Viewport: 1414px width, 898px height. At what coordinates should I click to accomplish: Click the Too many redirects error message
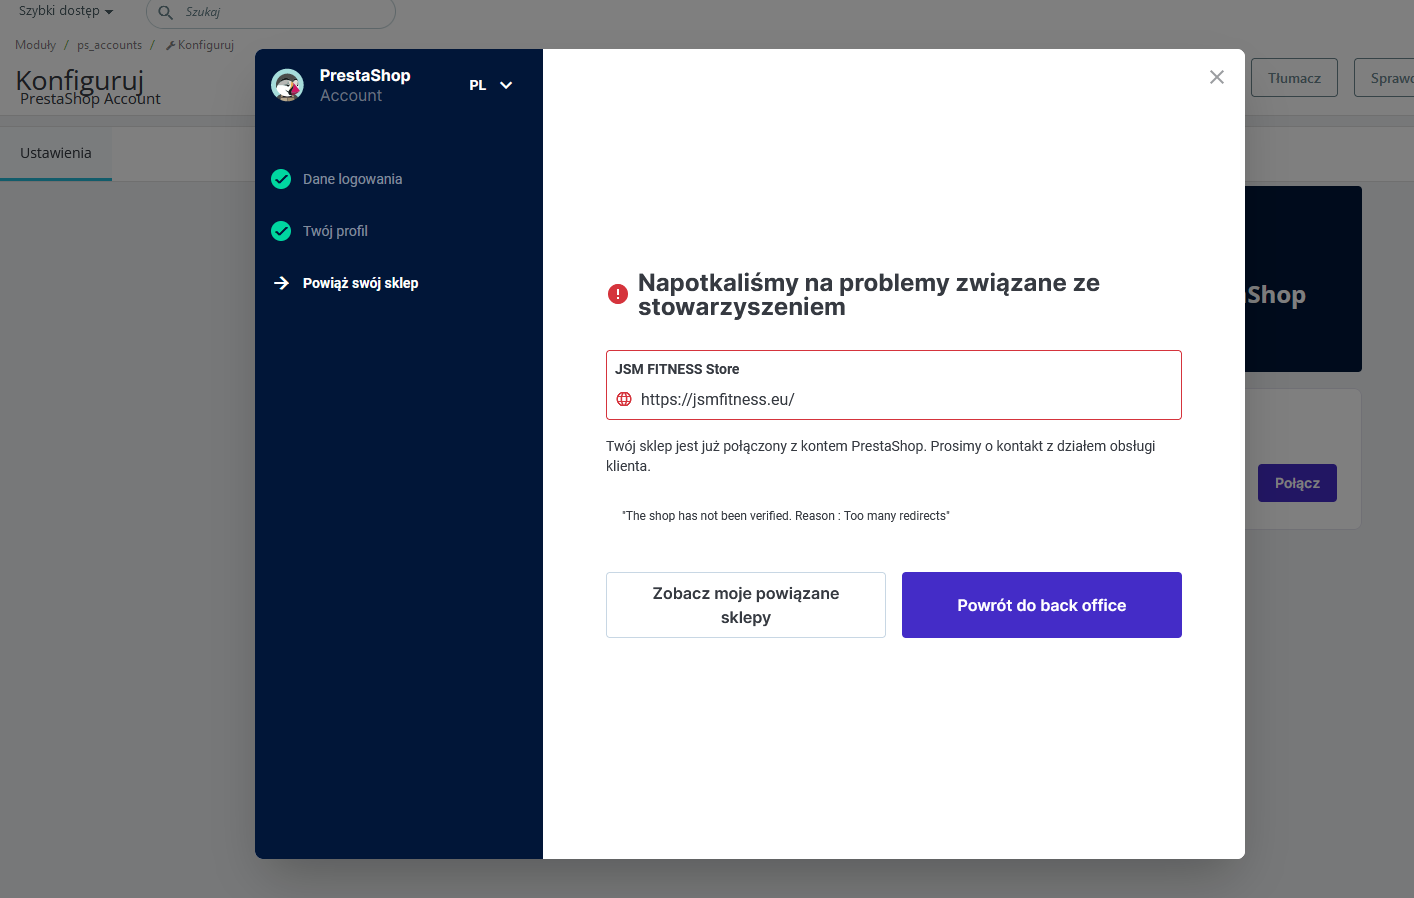786,516
